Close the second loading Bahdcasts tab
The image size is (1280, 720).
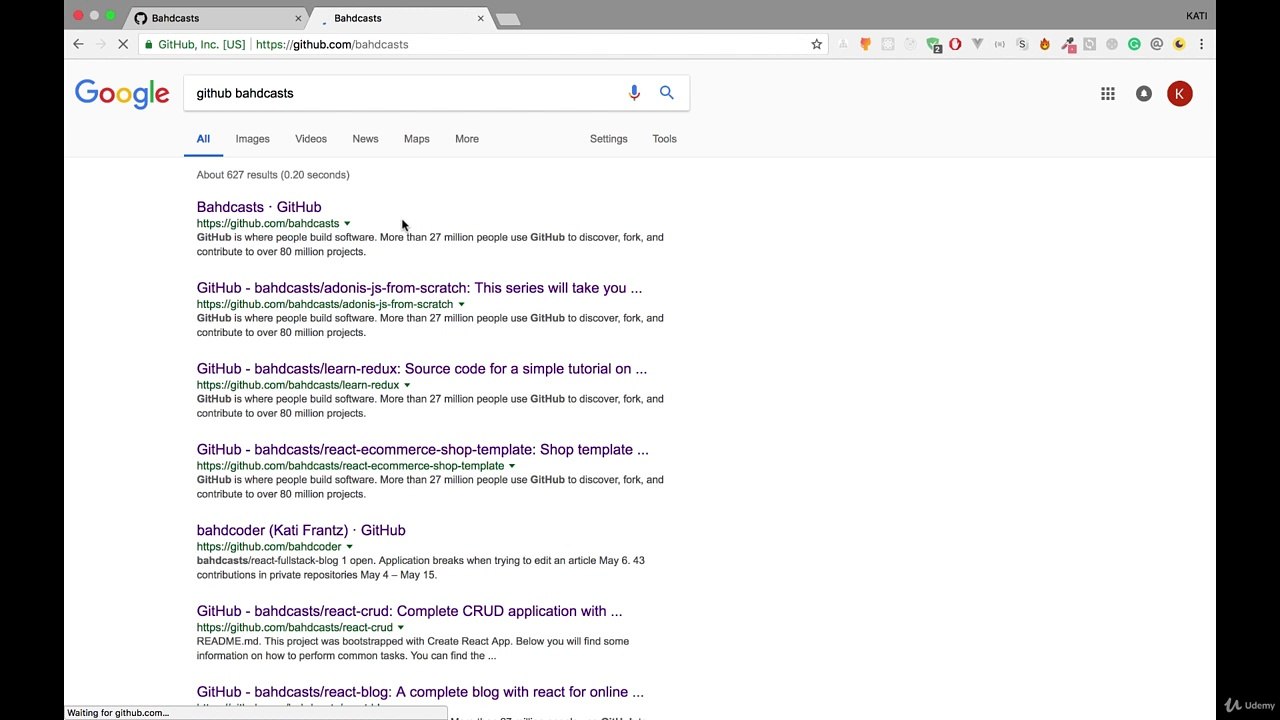[x=480, y=18]
